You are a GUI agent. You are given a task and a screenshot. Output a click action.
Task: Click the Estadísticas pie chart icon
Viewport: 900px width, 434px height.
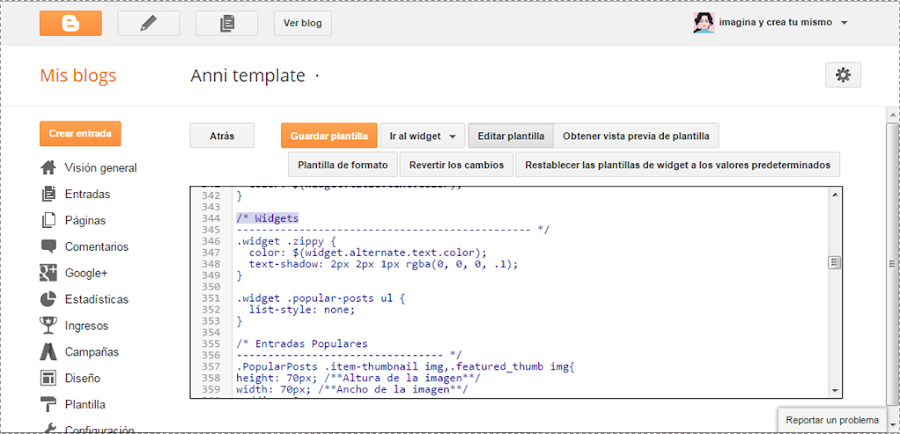click(x=48, y=299)
